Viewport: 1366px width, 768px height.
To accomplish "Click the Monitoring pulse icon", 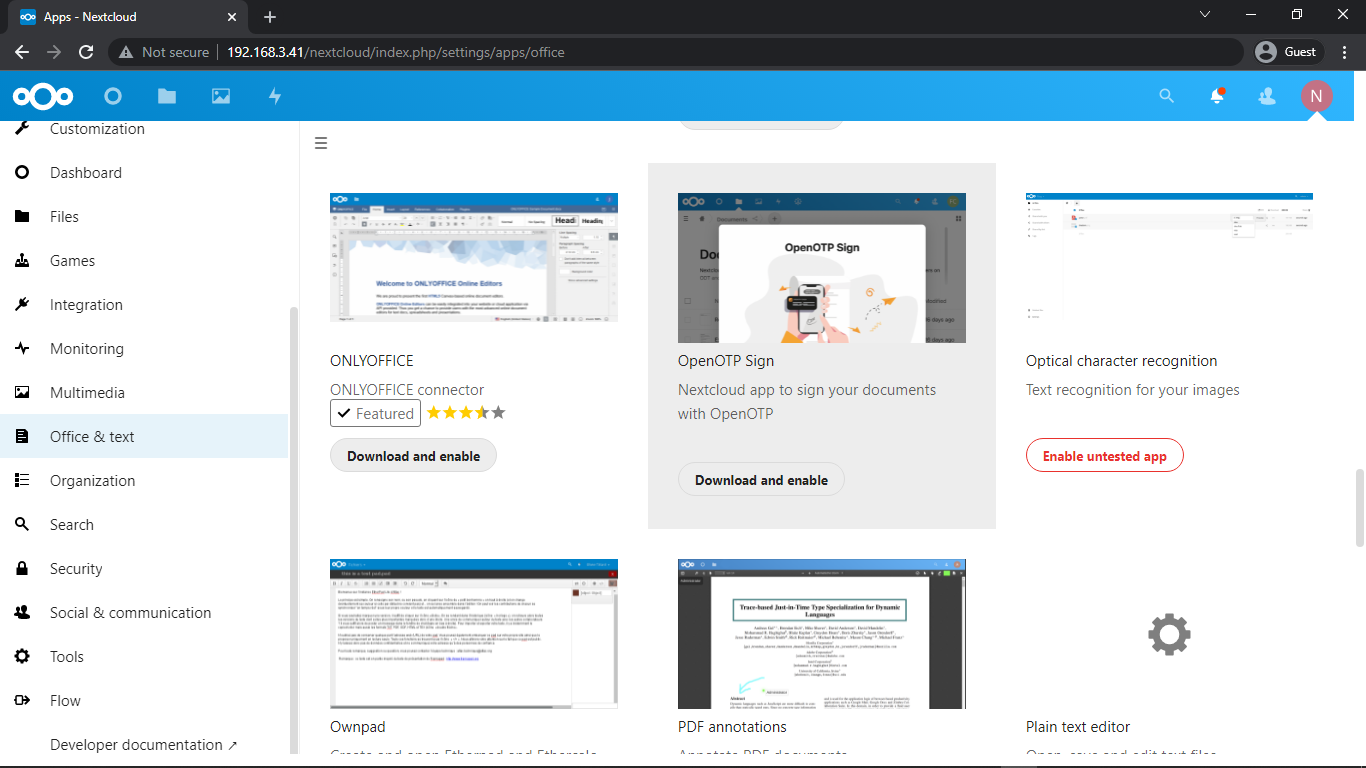I will 22,349.
